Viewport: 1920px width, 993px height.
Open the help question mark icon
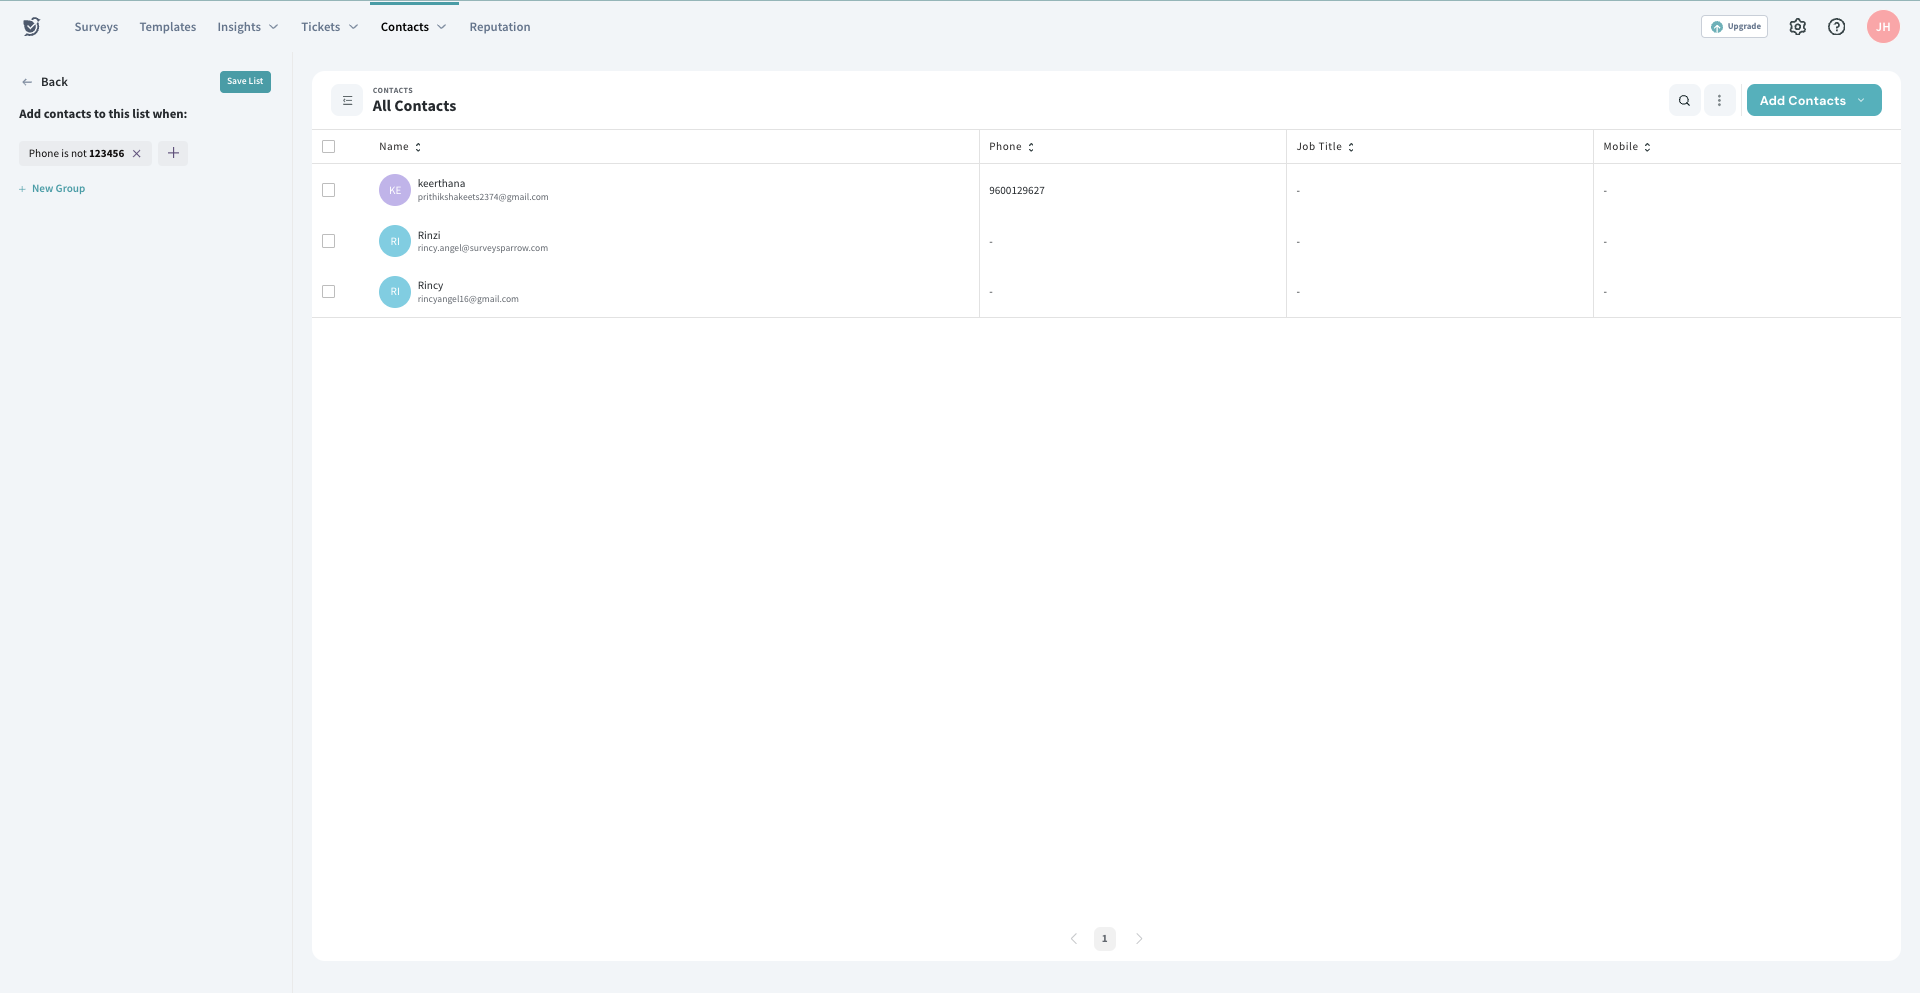coord(1836,27)
